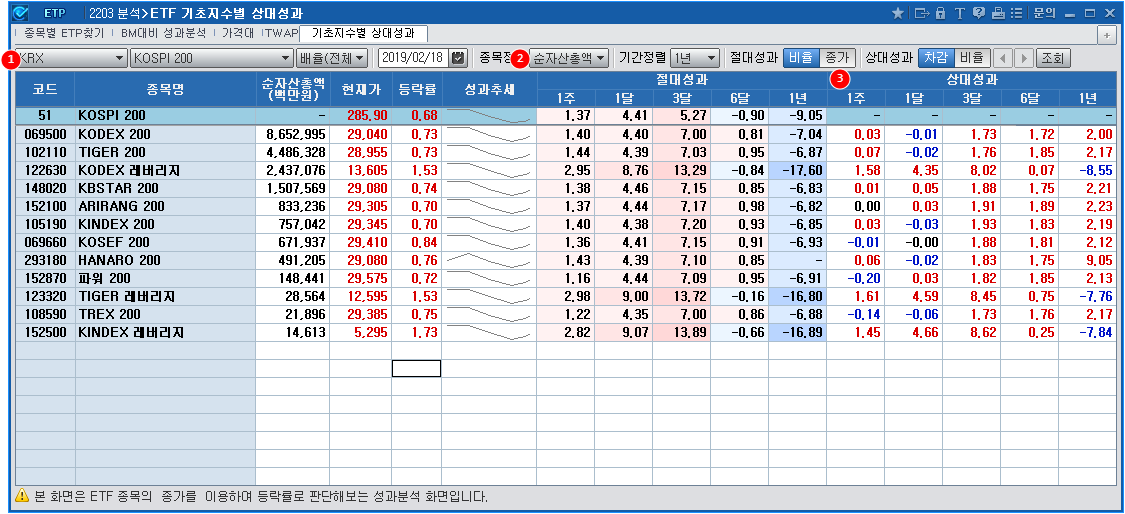1125x514 pixels.
Task: Open help via question mark icon
Action: (x=979, y=13)
